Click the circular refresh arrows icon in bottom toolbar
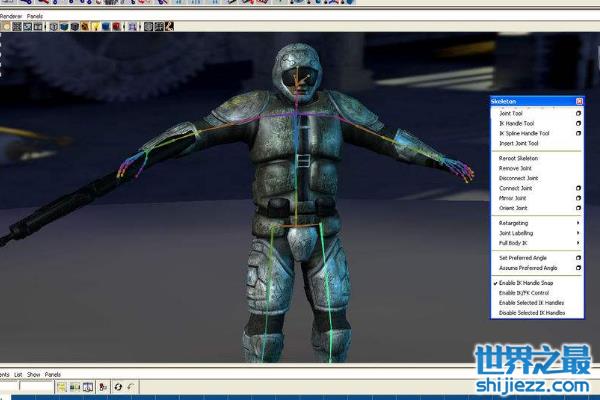This screenshot has height=400, width=600. click(117, 387)
